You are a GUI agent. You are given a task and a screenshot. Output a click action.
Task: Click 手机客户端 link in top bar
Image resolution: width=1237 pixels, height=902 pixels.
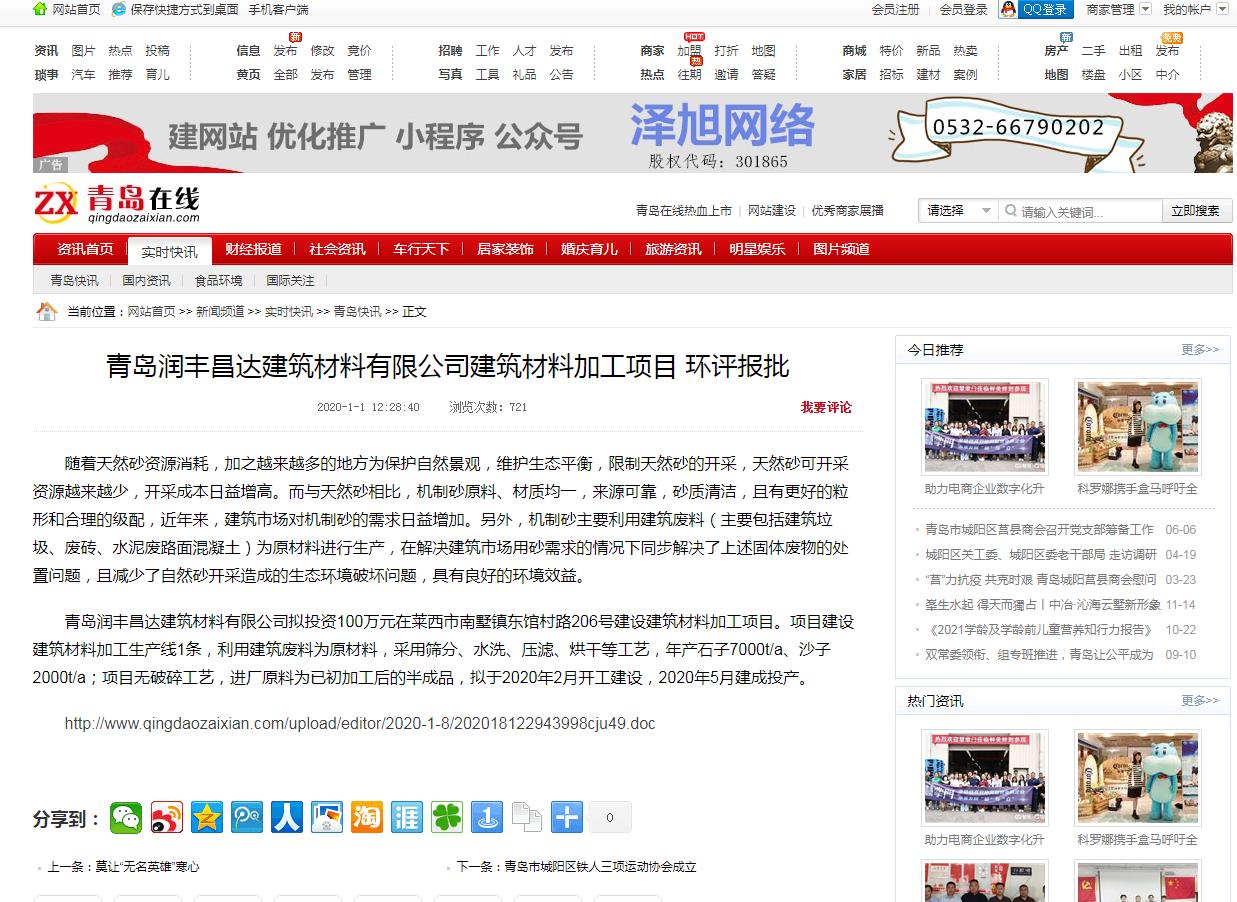278,9
